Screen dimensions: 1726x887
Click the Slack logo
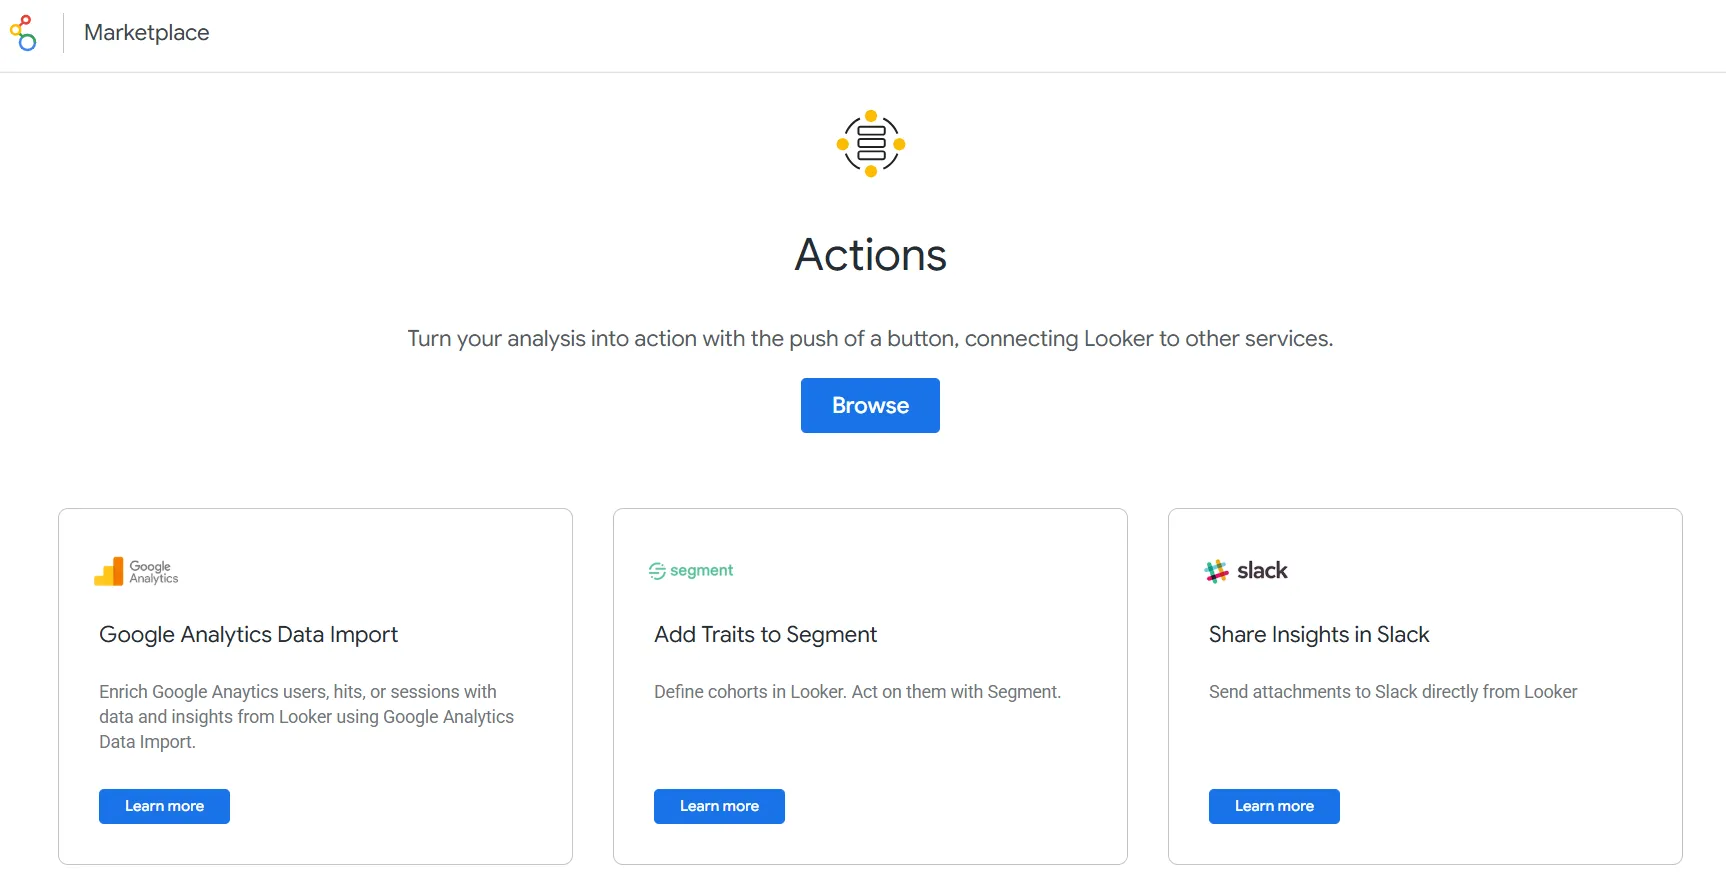coord(1246,570)
